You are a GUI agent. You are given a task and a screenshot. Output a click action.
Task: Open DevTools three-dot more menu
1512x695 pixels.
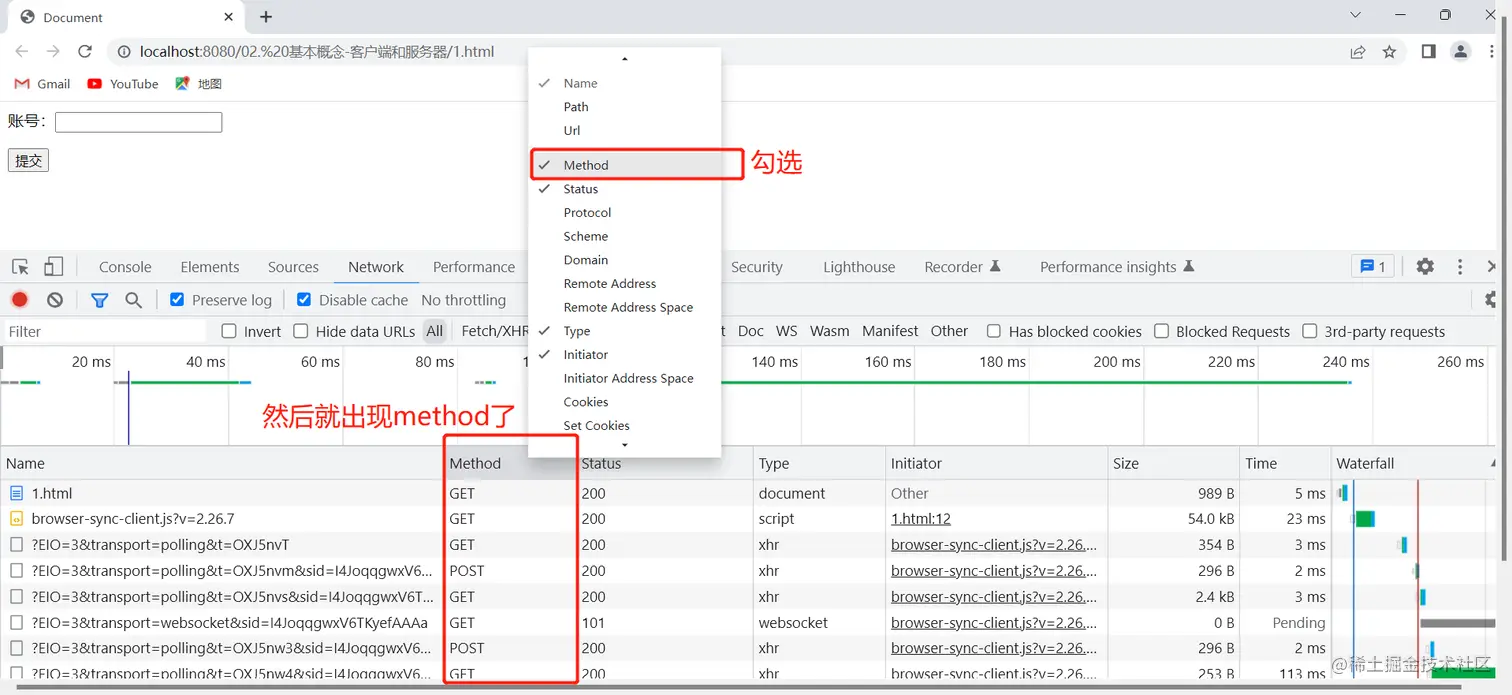coord(1460,266)
